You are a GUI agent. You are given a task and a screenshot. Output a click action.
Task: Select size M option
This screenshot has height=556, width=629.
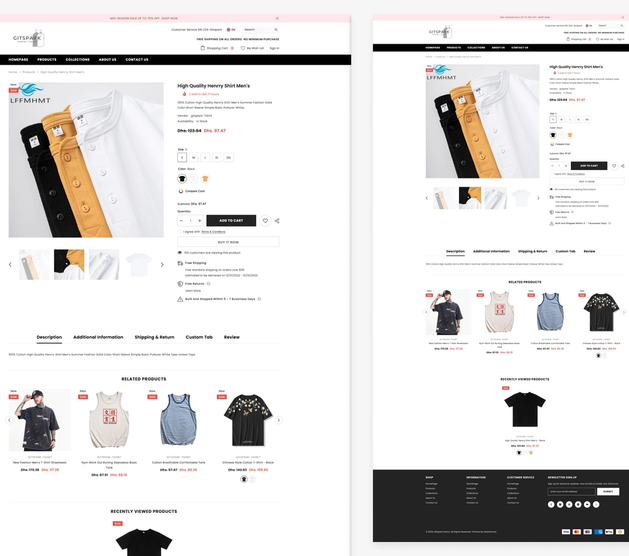click(194, 158)
